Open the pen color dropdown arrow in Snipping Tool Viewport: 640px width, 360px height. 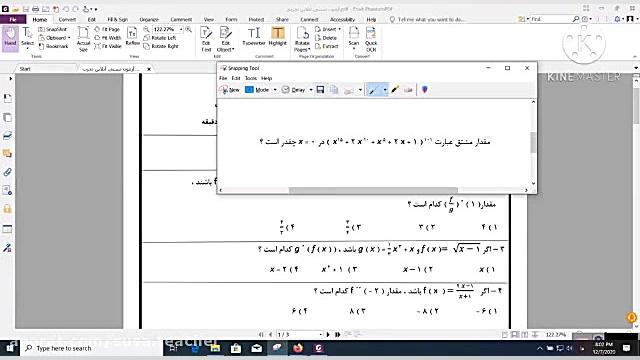tap(385, 90)
